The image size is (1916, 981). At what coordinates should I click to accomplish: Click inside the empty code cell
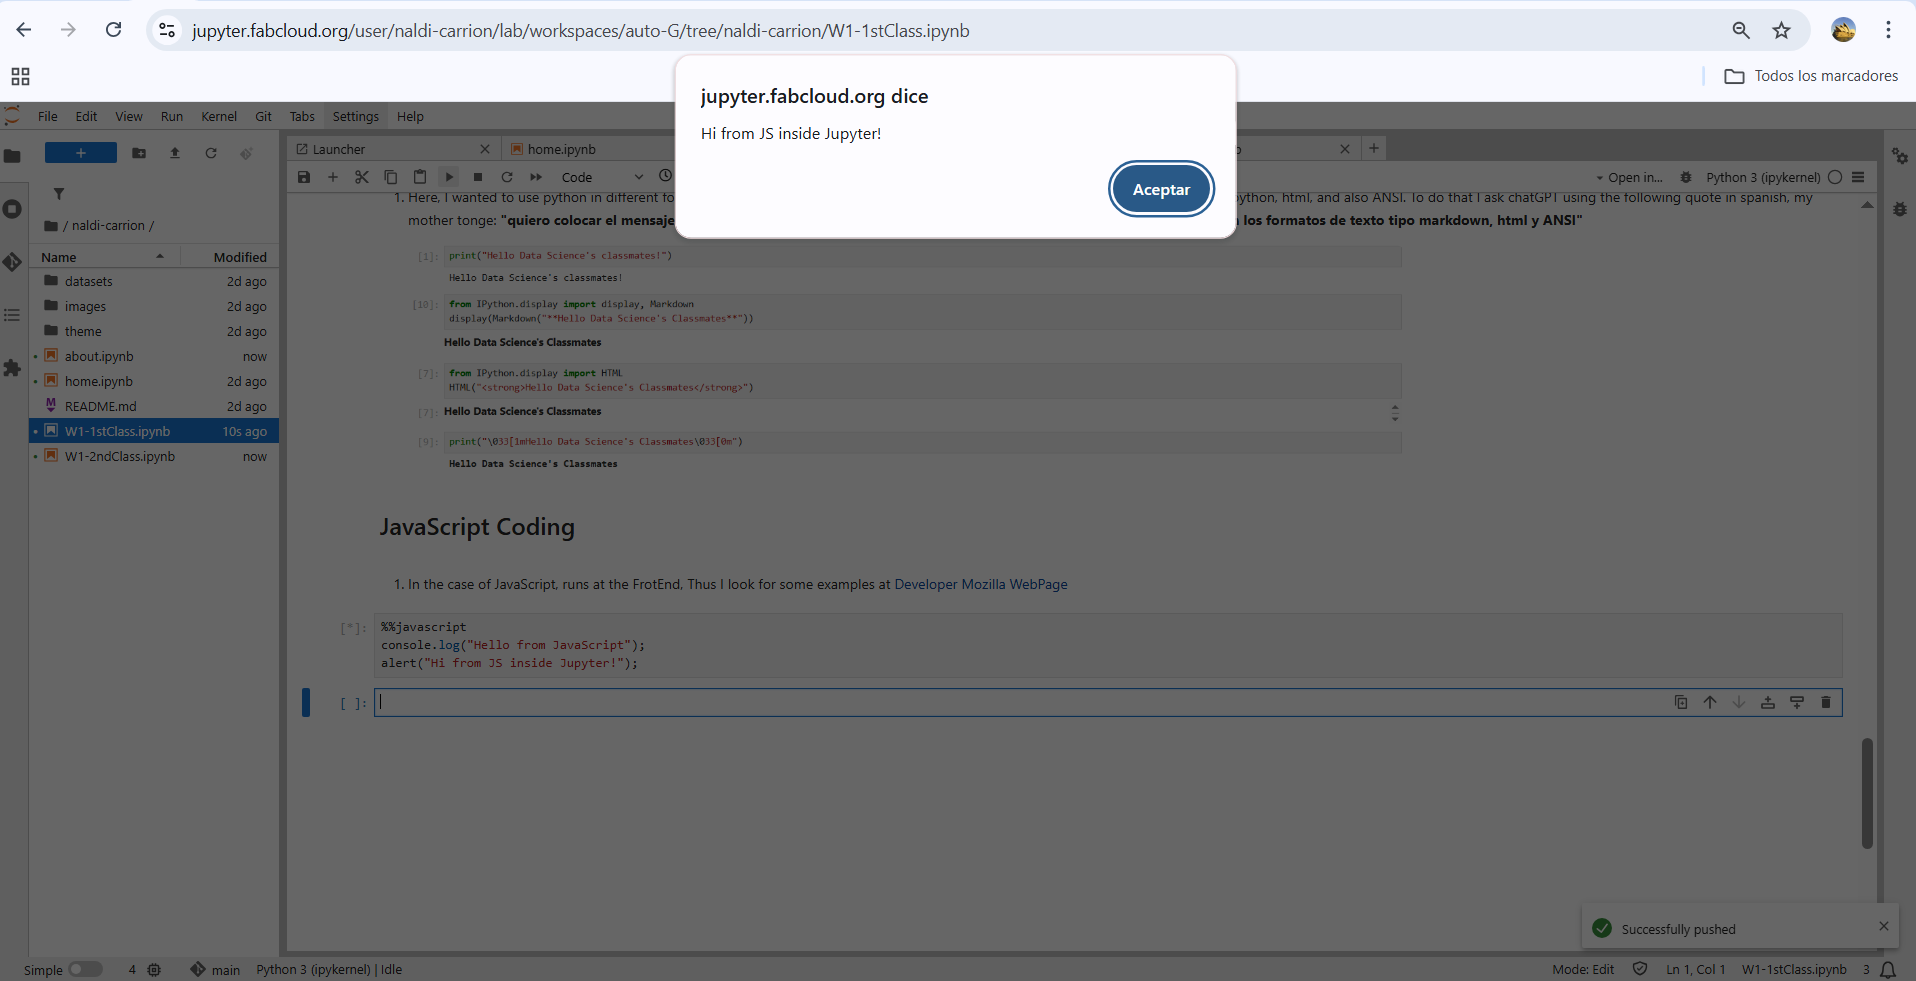click(700, 702)
